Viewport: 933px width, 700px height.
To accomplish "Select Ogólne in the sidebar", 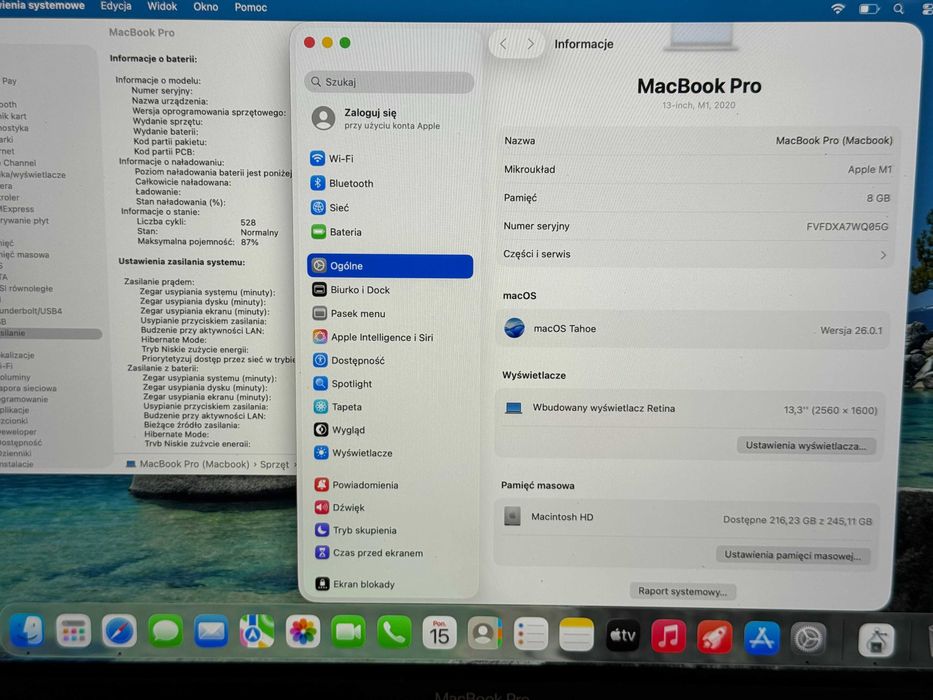I will click(390, 266).
